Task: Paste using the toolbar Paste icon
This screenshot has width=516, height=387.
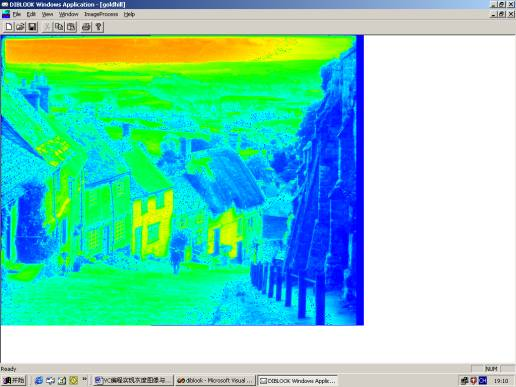Action: tap(71, 27)
